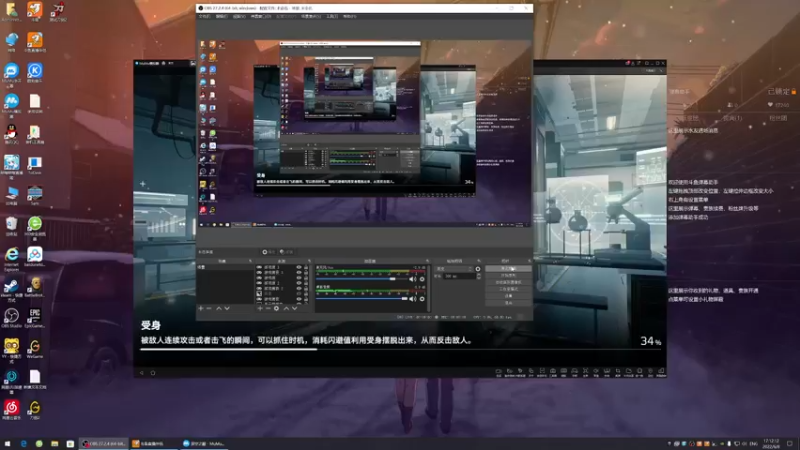Toggle visibility eye of the second source
Image resolution: width=800 pixels, height=450 pixels.
tap(299, 272)
